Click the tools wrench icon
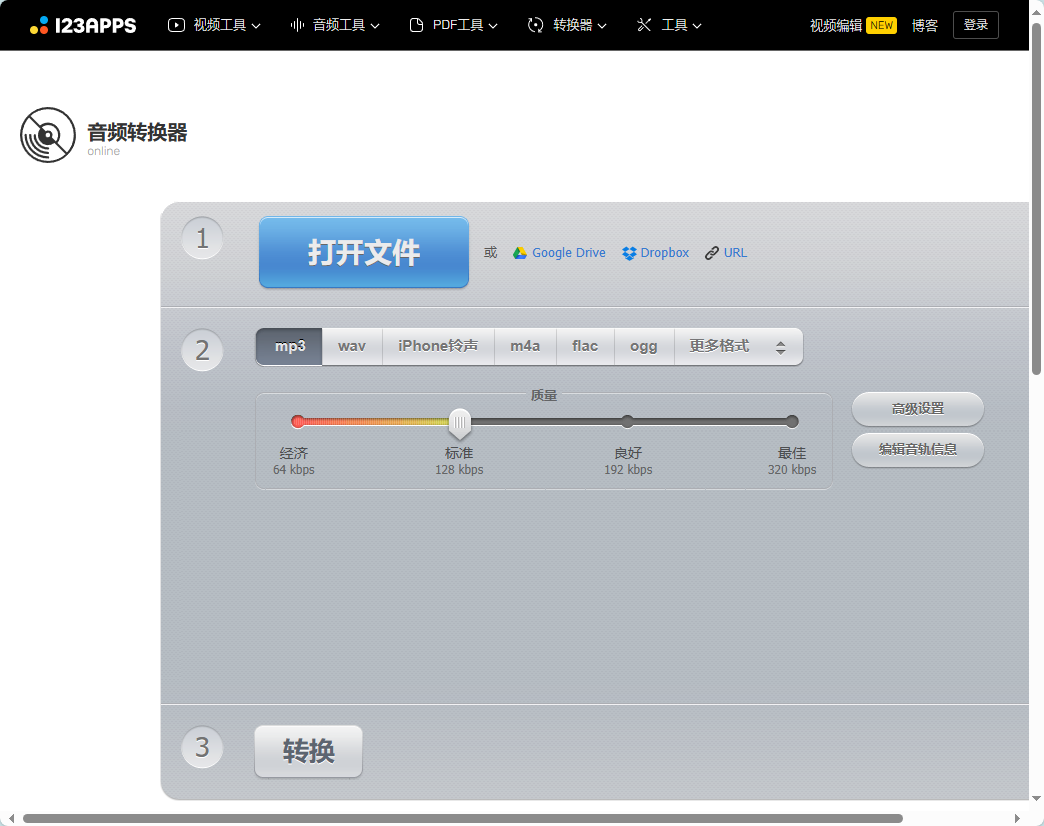The image size is (1044, 826). (x=644, y=25)
